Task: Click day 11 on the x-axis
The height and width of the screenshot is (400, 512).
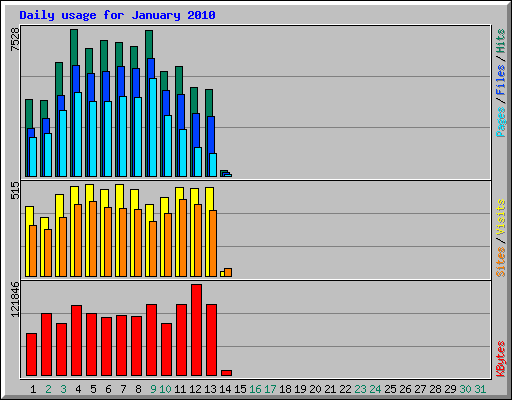Action: pyautogui.click(x=180, y=389)
